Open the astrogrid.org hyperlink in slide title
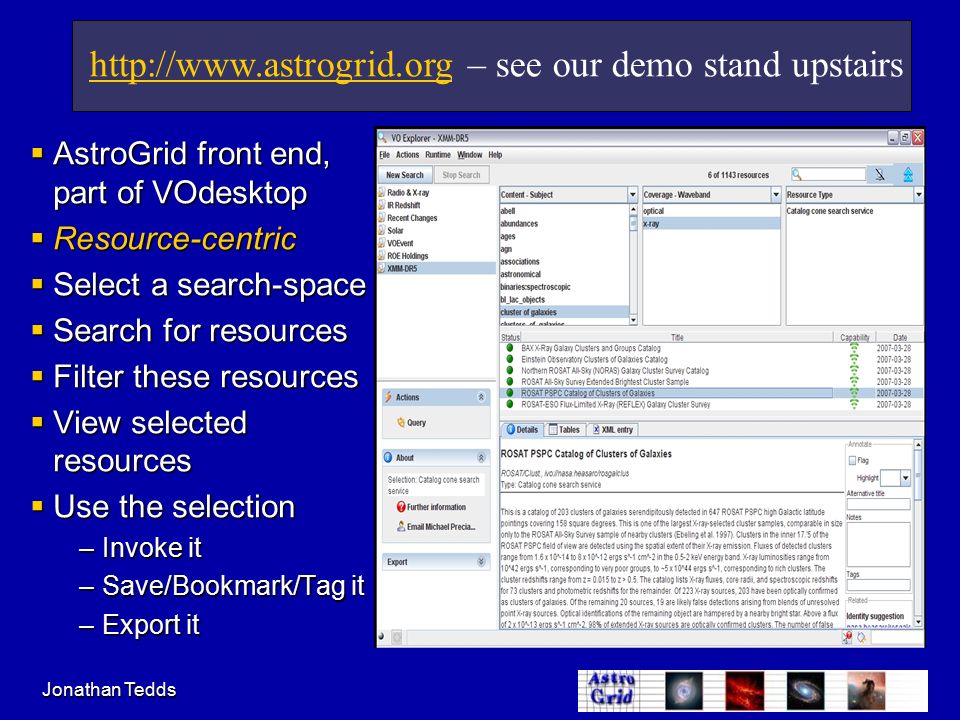960x720 pixels. pos(271,65)
